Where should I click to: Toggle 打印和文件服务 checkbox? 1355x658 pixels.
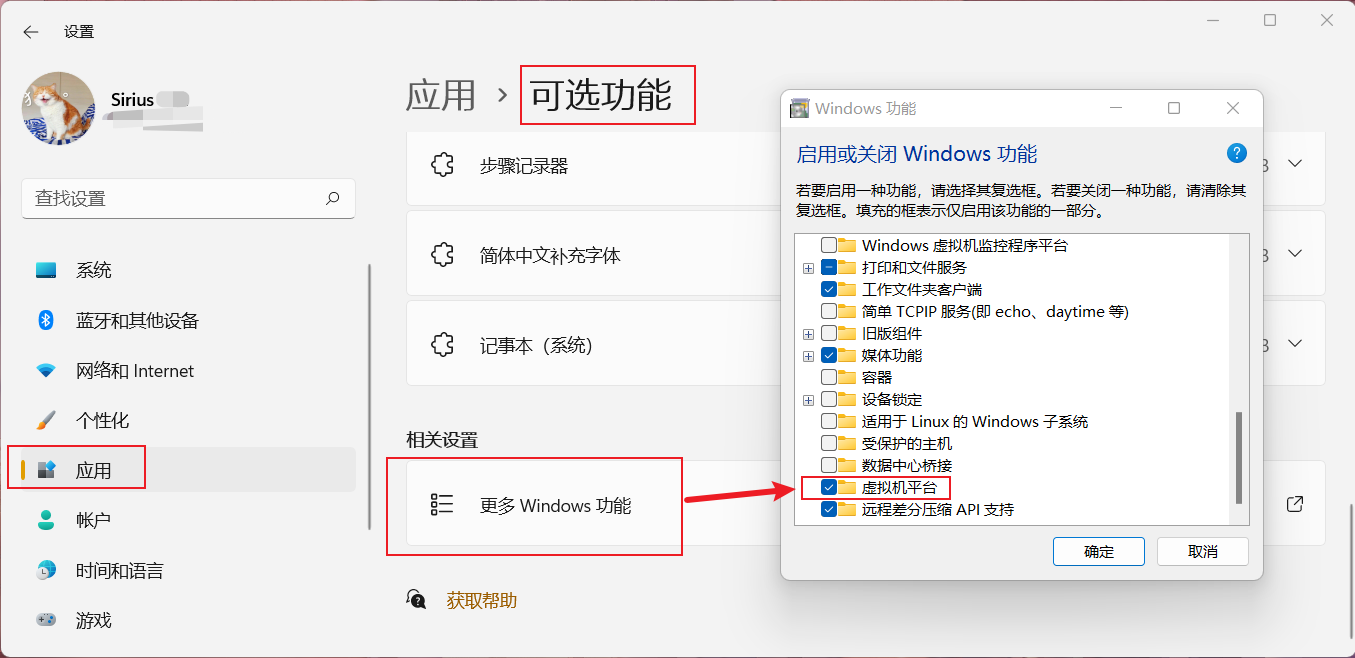coord(829,267)
